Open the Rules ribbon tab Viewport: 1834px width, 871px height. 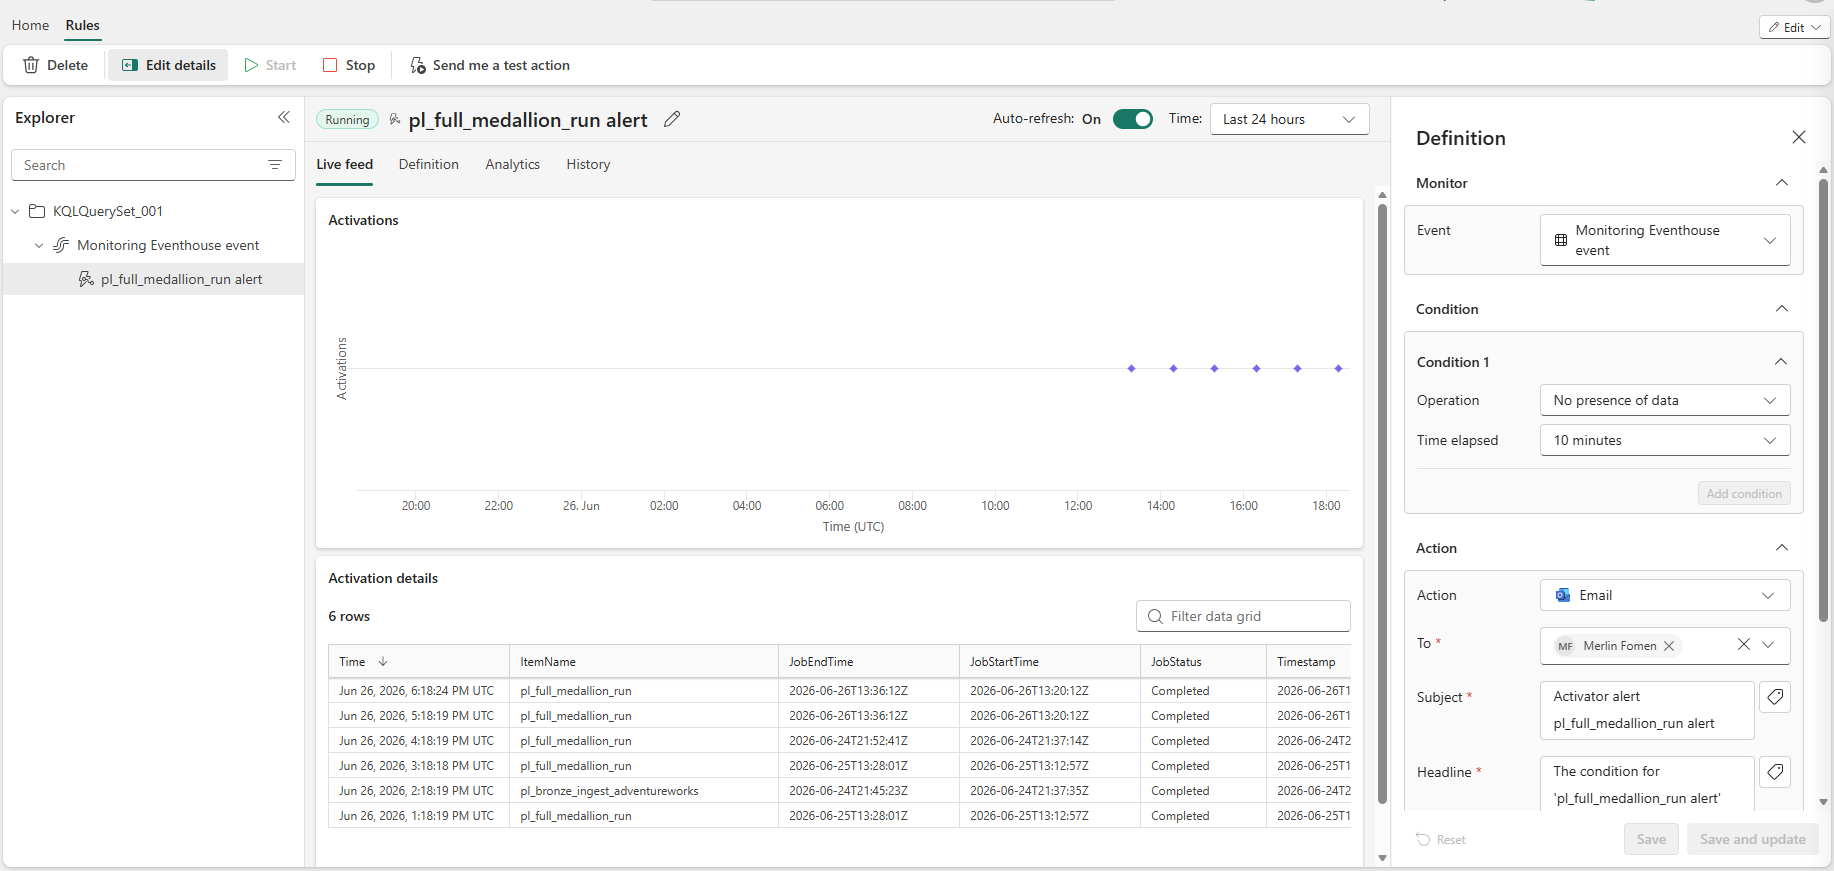[83, 25]
